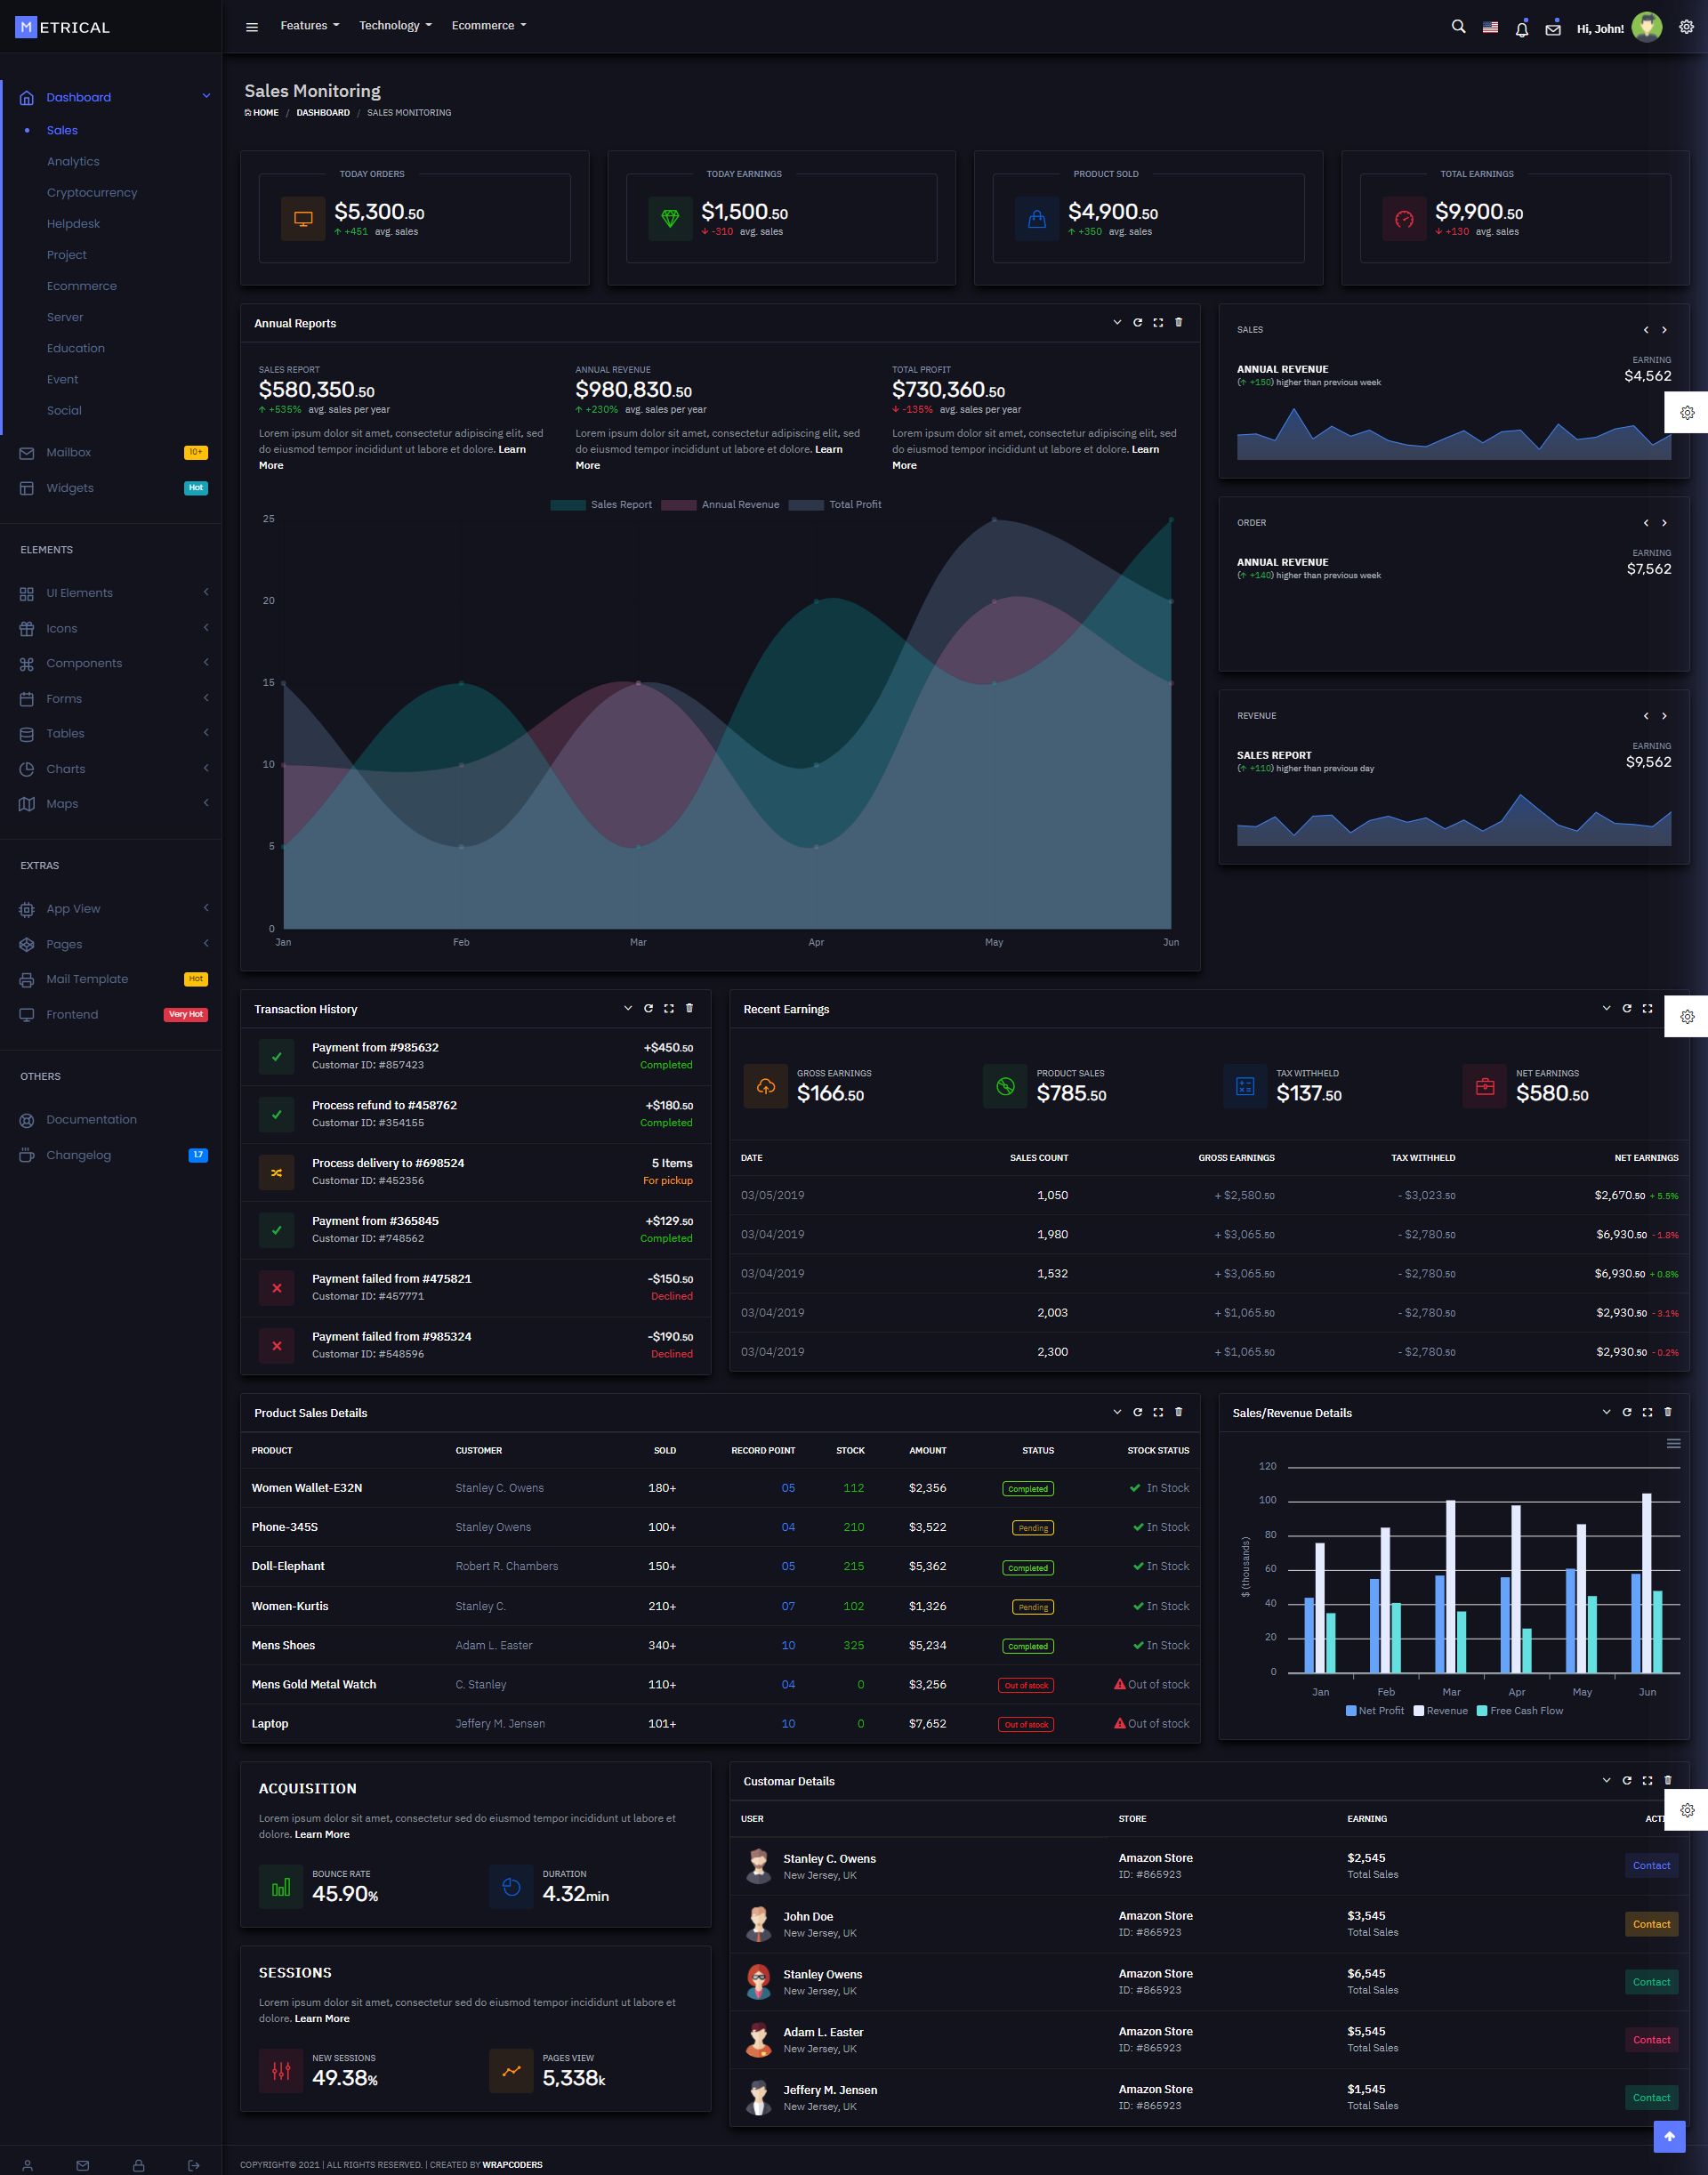Viewport: 1708px width, 2175px height.
Task: Toggle the sidebar using the hamburger icon
Action: click(x=252, y=27)
